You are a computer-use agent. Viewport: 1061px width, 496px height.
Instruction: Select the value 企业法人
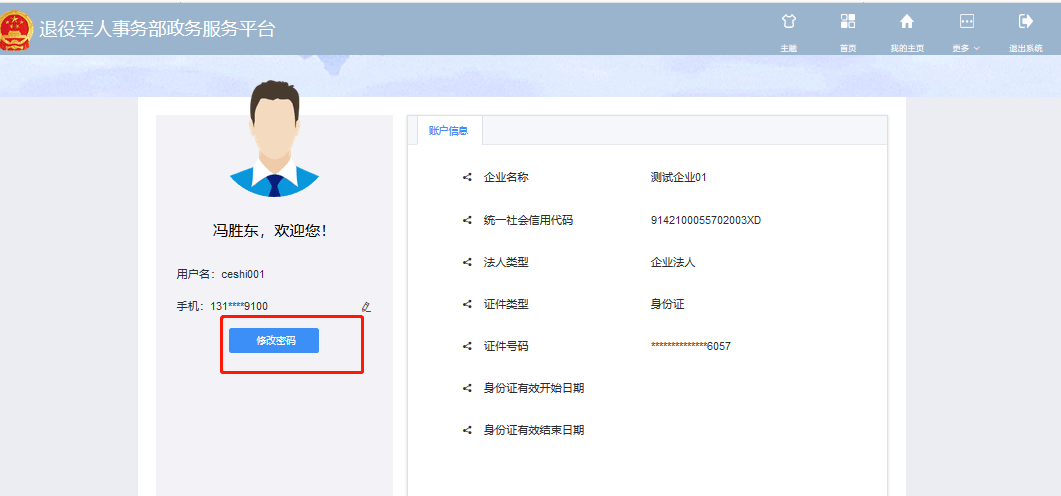pos(673,262)
